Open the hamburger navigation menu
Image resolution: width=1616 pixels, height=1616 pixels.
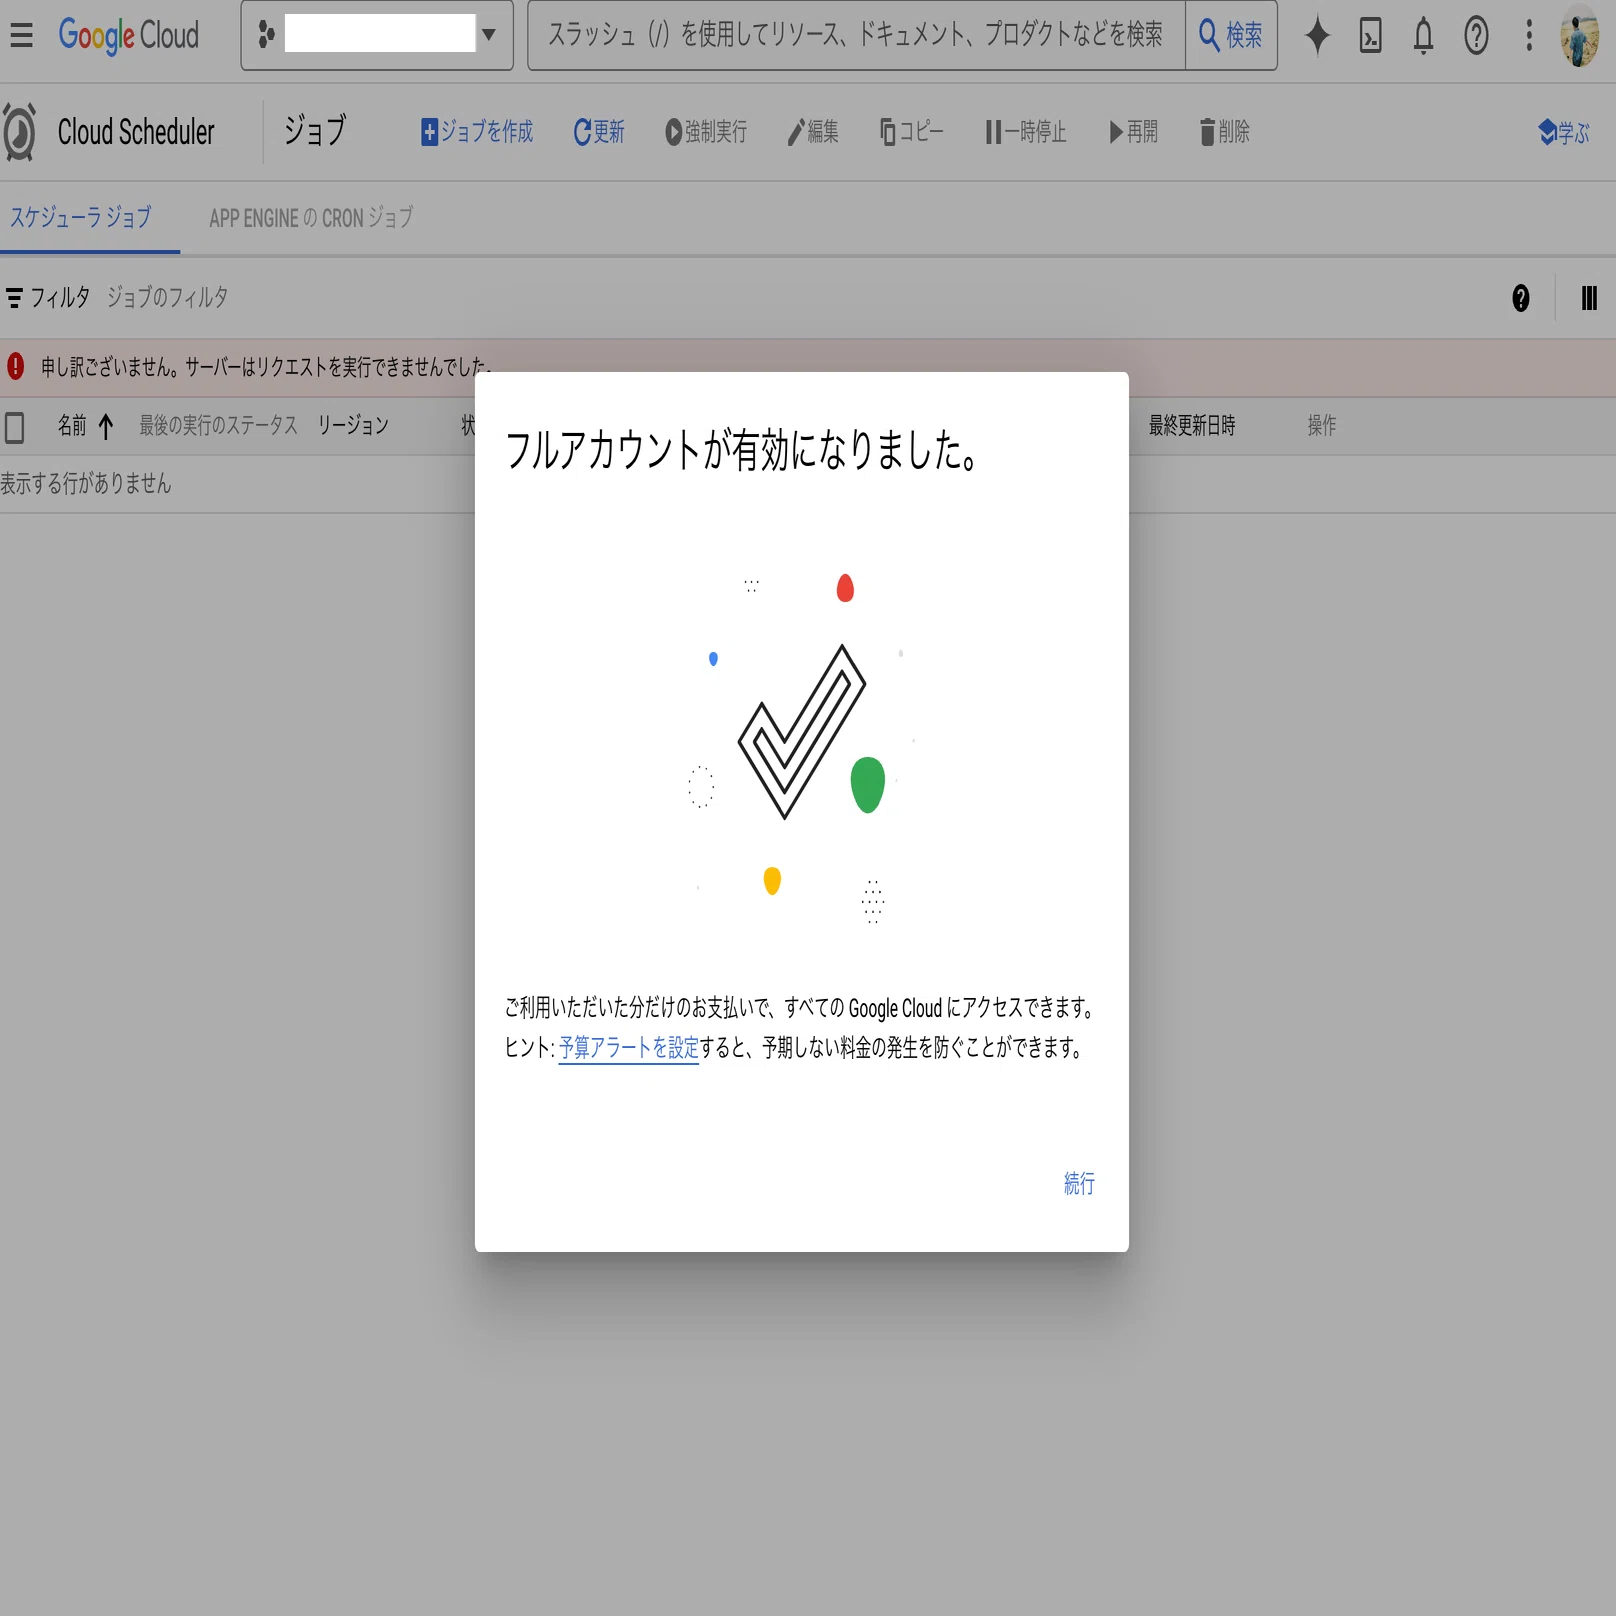[x=21, y=35]
